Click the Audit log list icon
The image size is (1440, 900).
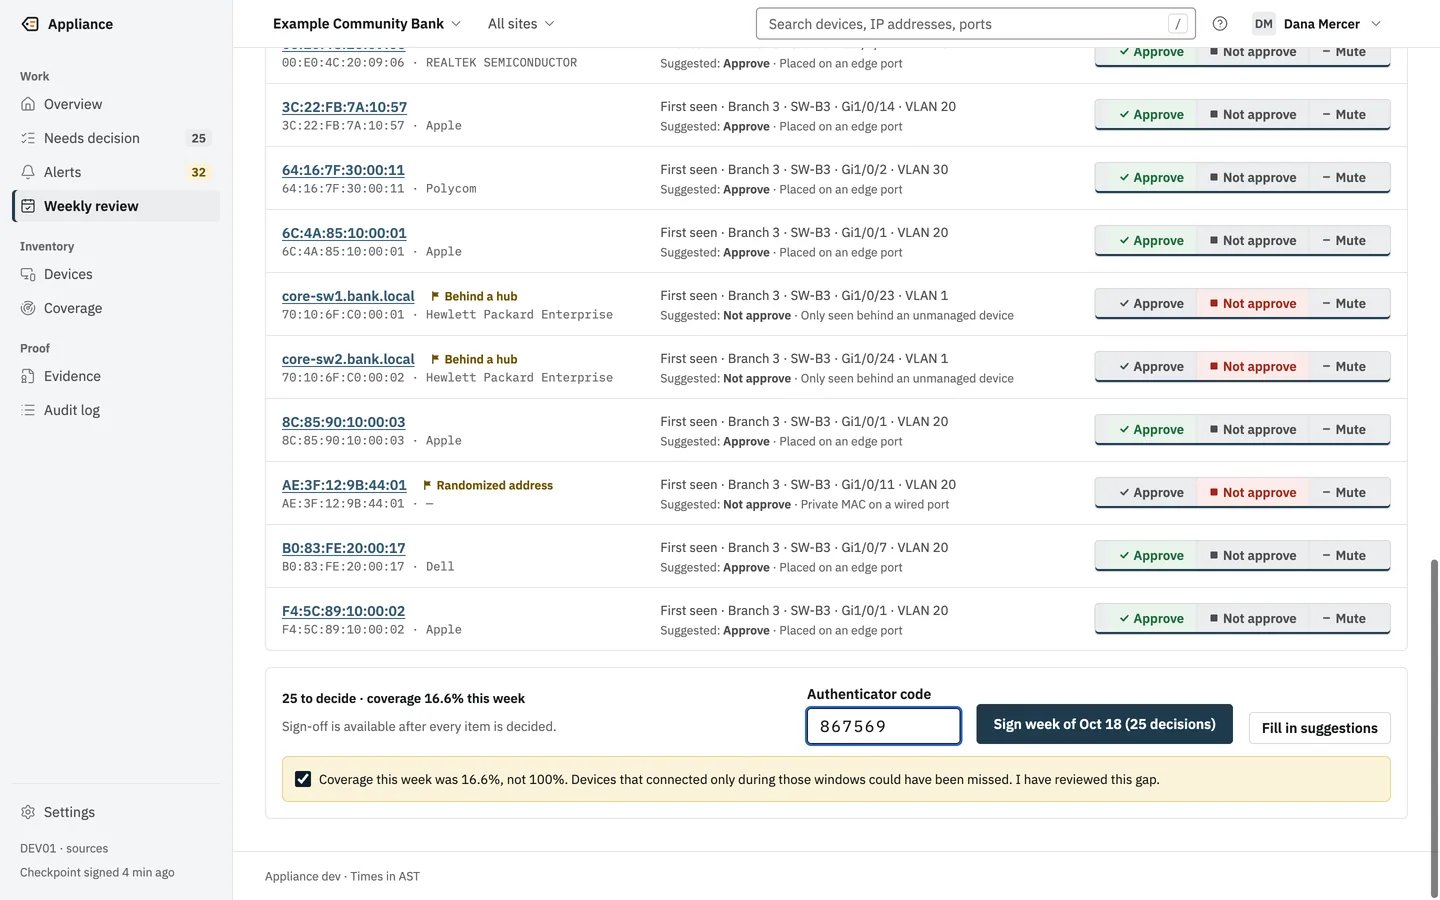[x=28, y=410]
